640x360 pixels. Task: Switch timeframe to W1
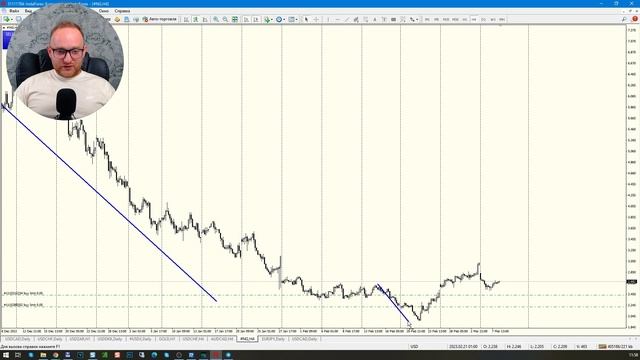click(x=493, y=19)
